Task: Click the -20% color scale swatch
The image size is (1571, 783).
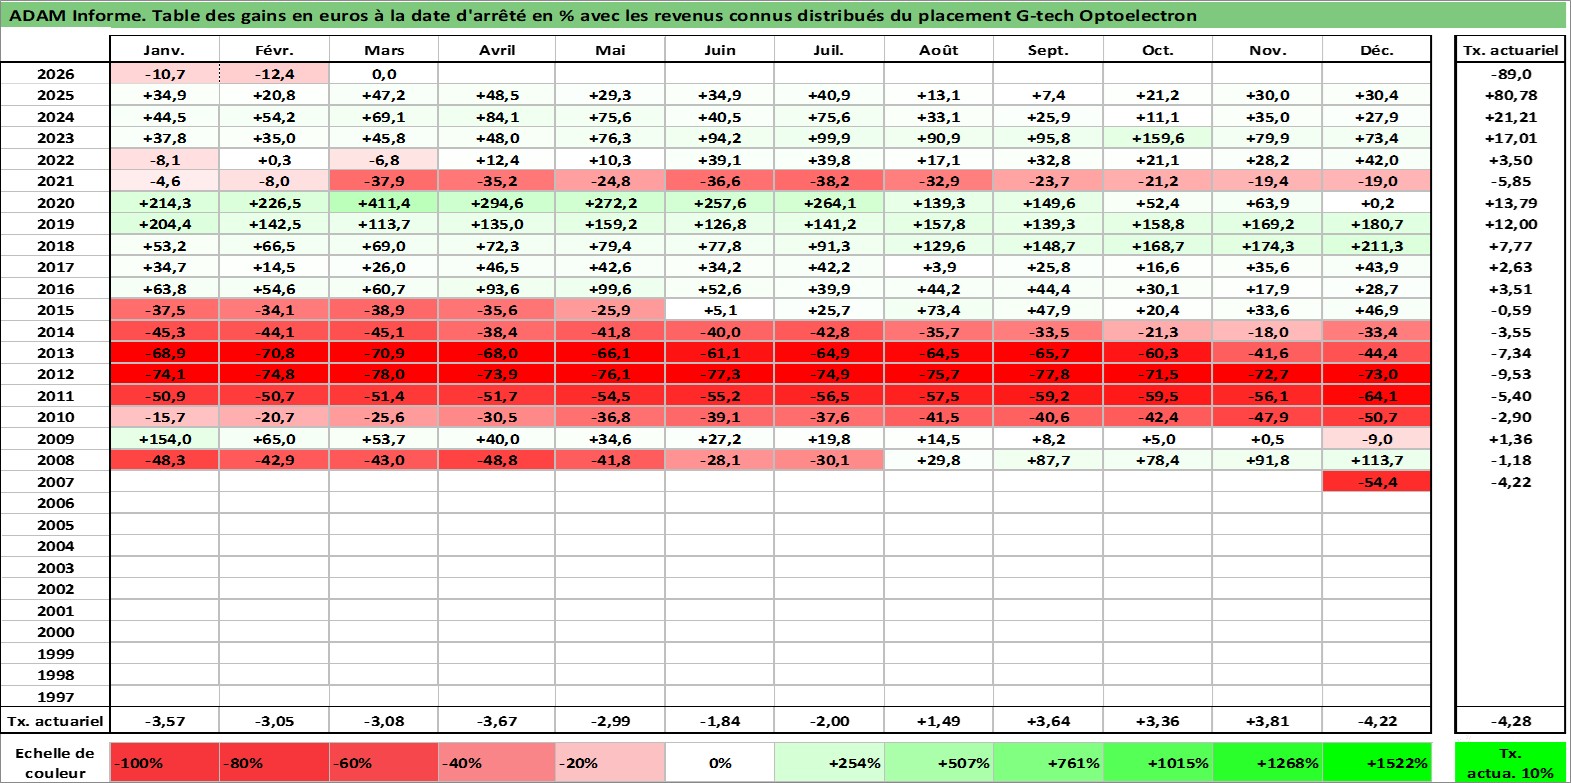Action: pos(610,763)
